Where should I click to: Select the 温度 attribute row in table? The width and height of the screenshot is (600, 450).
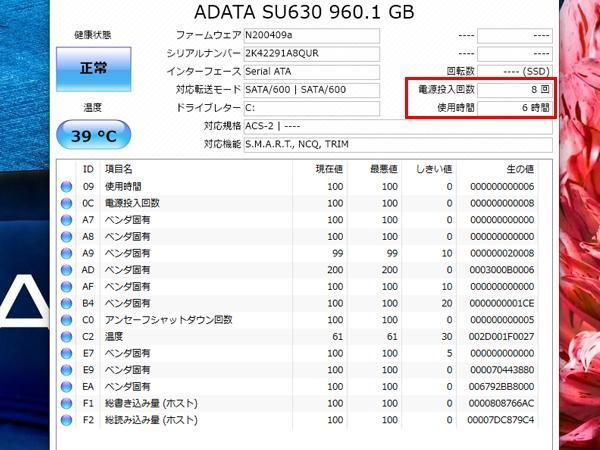coord(114,337)
